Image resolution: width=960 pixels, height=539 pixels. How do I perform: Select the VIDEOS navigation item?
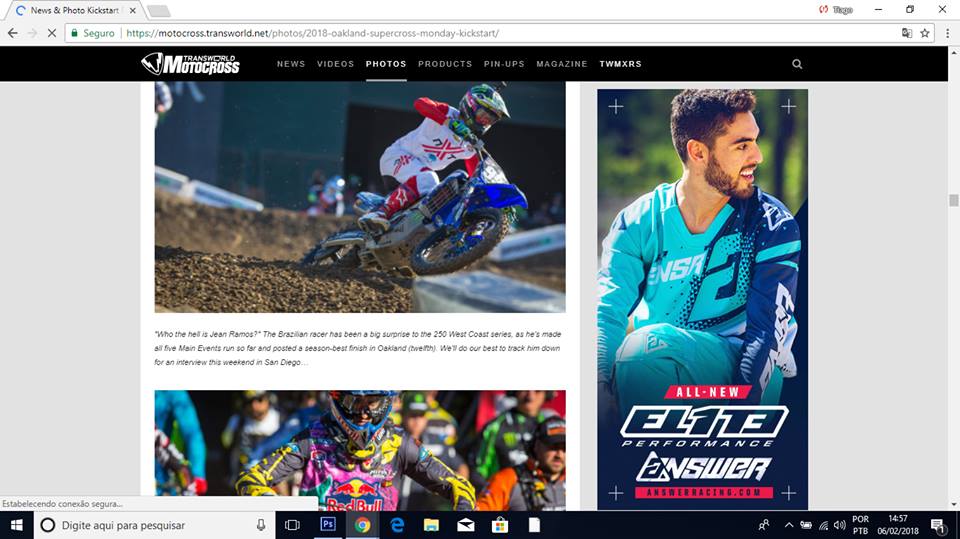pyautogui.click(x=336, y=64)
